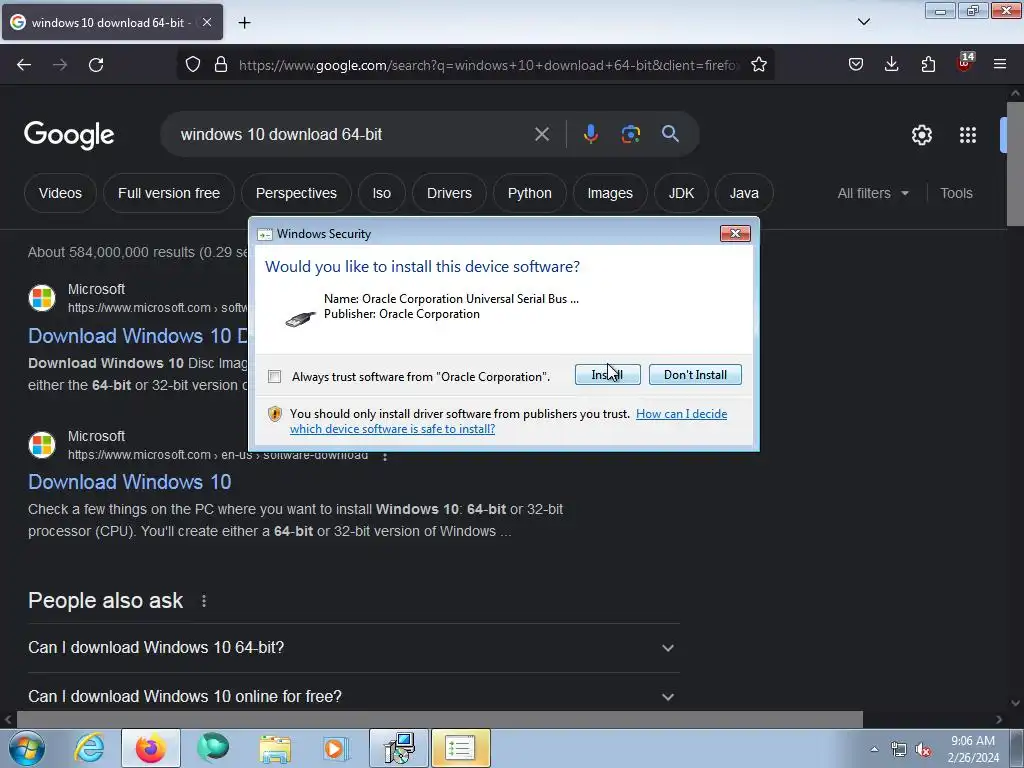Open the Windows Start menu
This screenshot has height=768, width=1024.
pyautogui.click(x=27, y=748)
